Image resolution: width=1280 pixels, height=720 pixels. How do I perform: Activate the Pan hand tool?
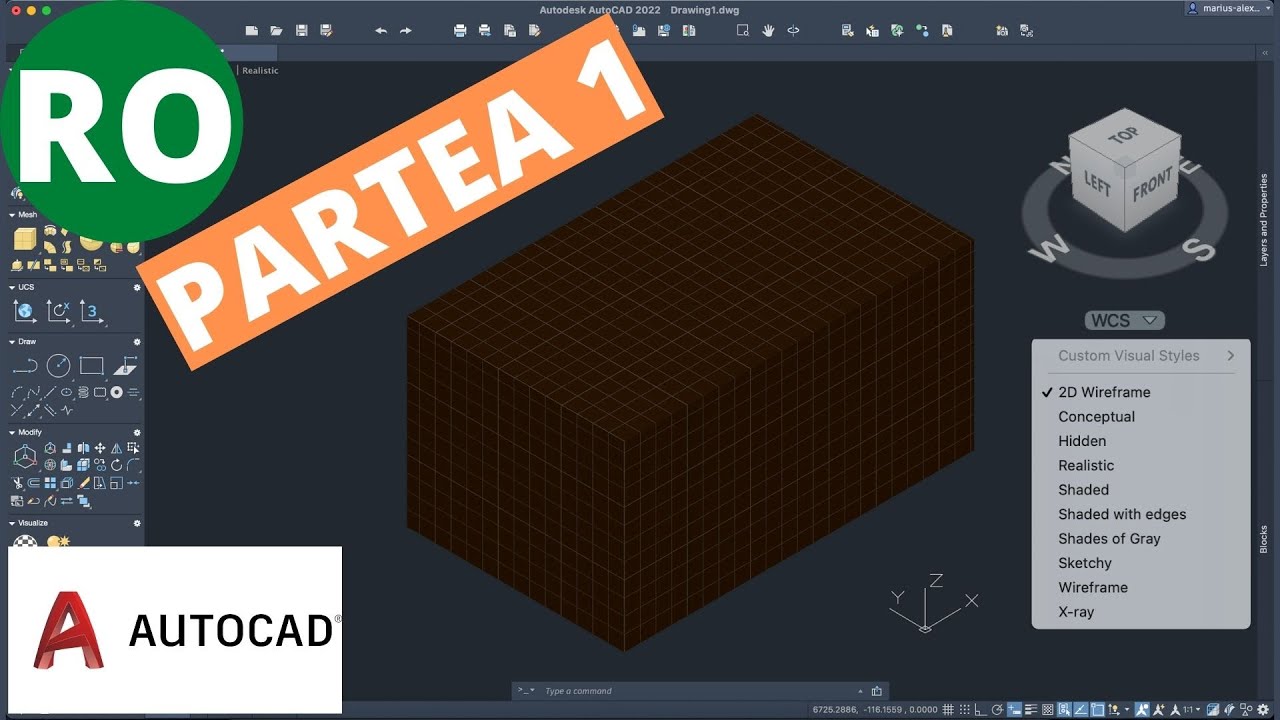[x=768, y=31]
